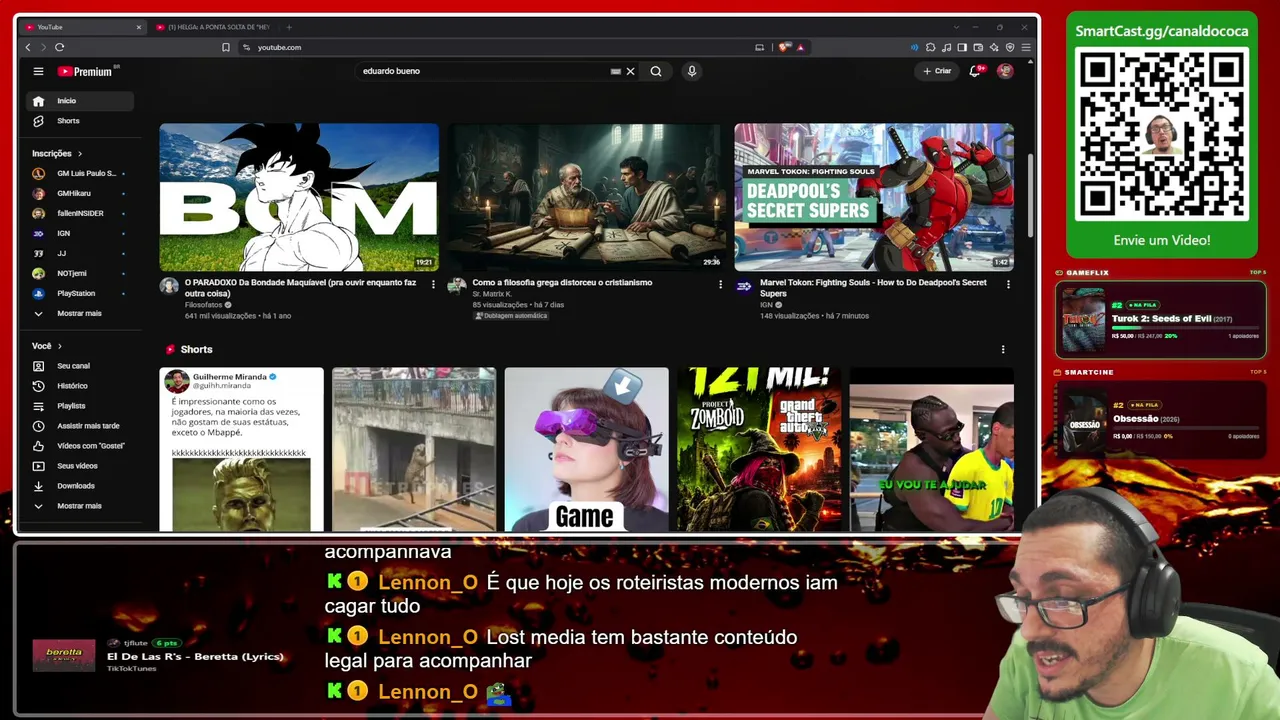Expand Mostrar mais under Você
This screenshot has height=720, width=1280.
click(x=80, y=506)
